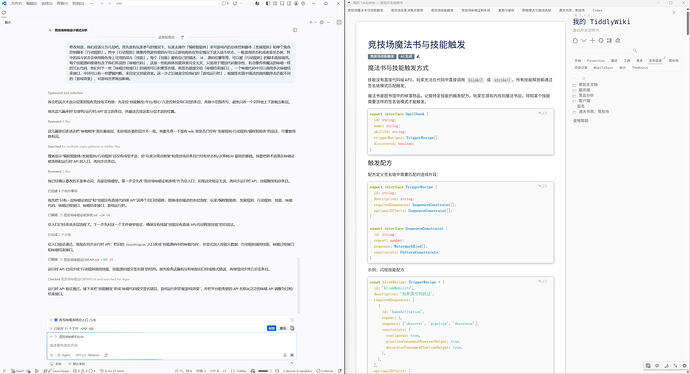Toggle panel layout icon in title bar
Viewport: 690px width, 374px height.
pos(282,4)
